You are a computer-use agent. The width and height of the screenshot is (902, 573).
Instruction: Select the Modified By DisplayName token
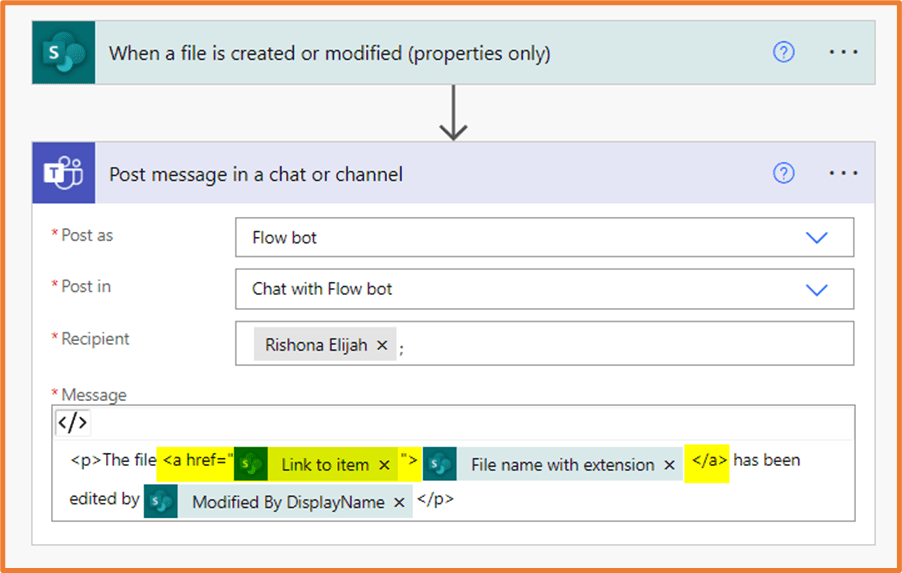point(288,503)
